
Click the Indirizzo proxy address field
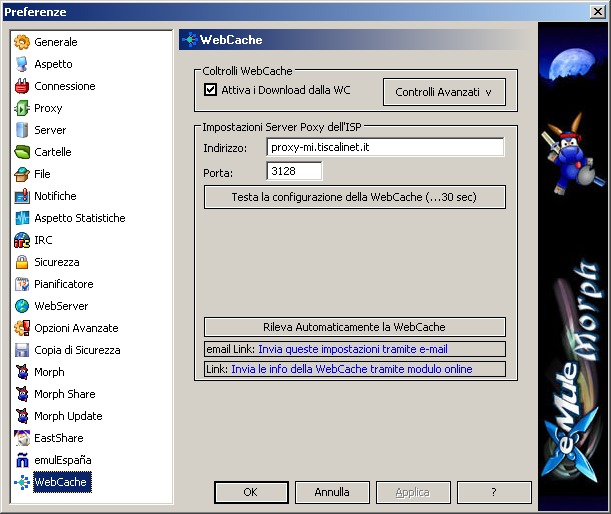tap(385, 148)
